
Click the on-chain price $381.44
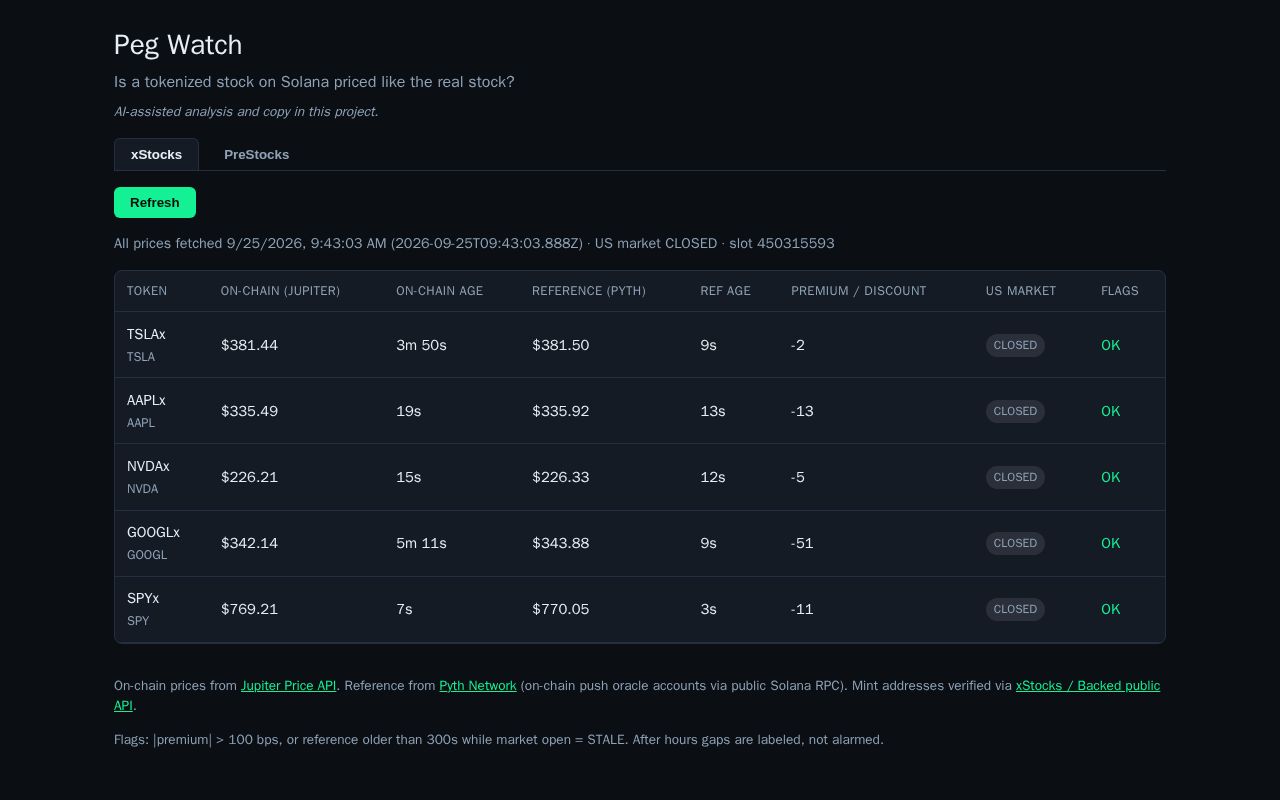(x=249, y=345)
